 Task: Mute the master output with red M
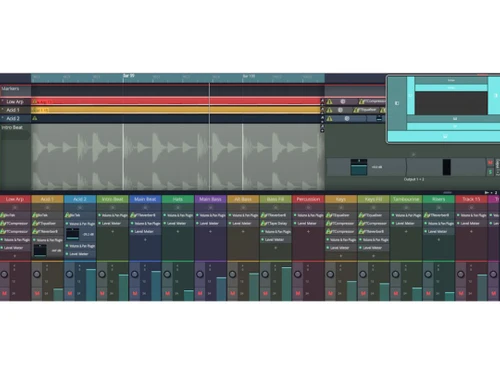[x=490, y=163]
